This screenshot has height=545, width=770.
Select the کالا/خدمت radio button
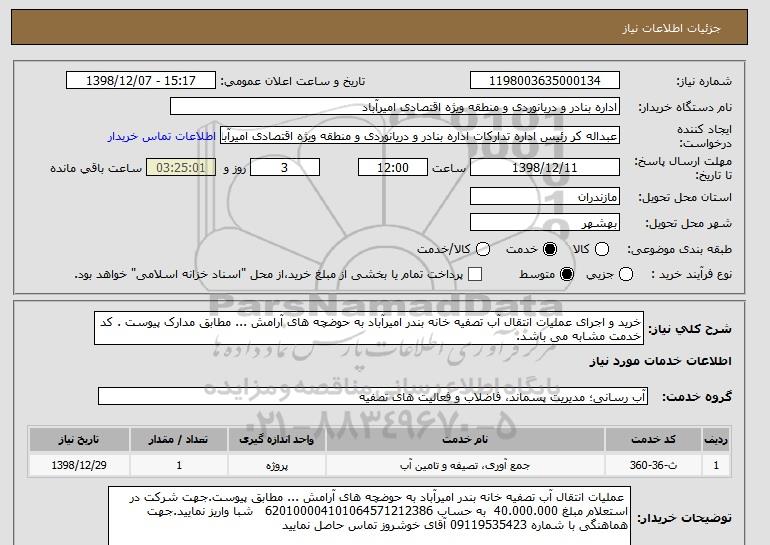tap(483, 249)
